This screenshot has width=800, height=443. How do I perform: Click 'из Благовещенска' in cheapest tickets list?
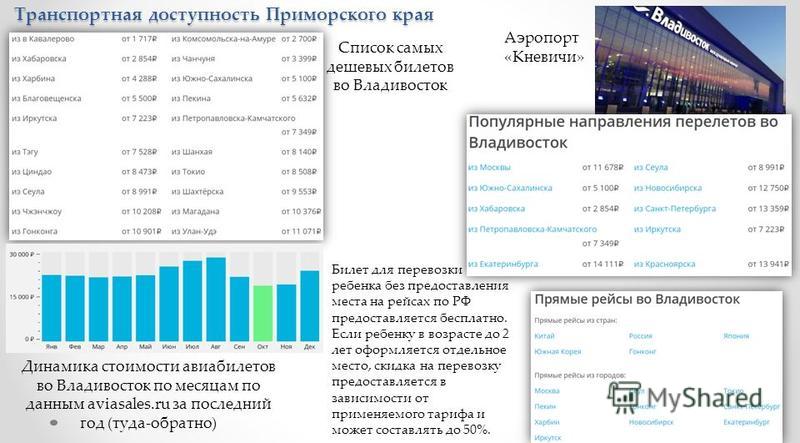point(46,99)
